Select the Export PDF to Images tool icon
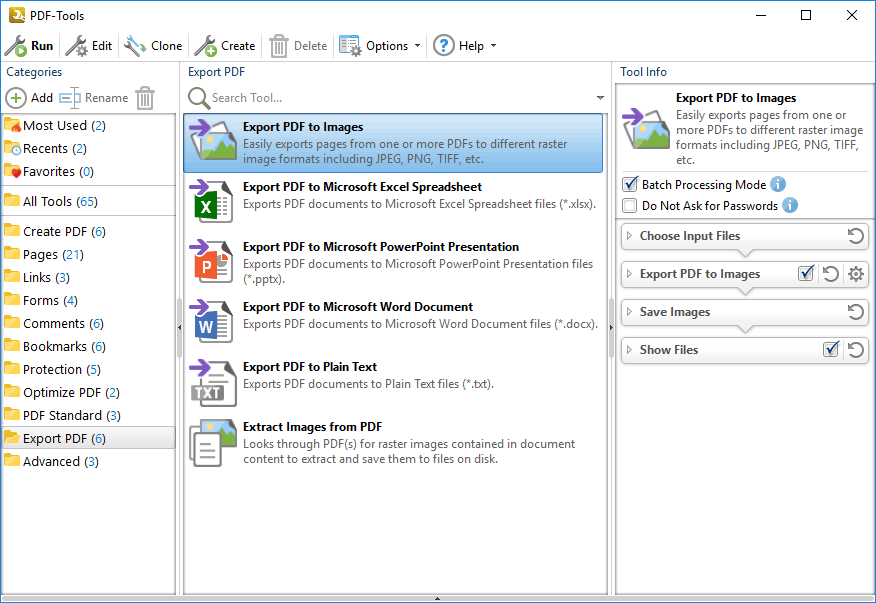This screenshot has width=876, height=603. [212, 140]
